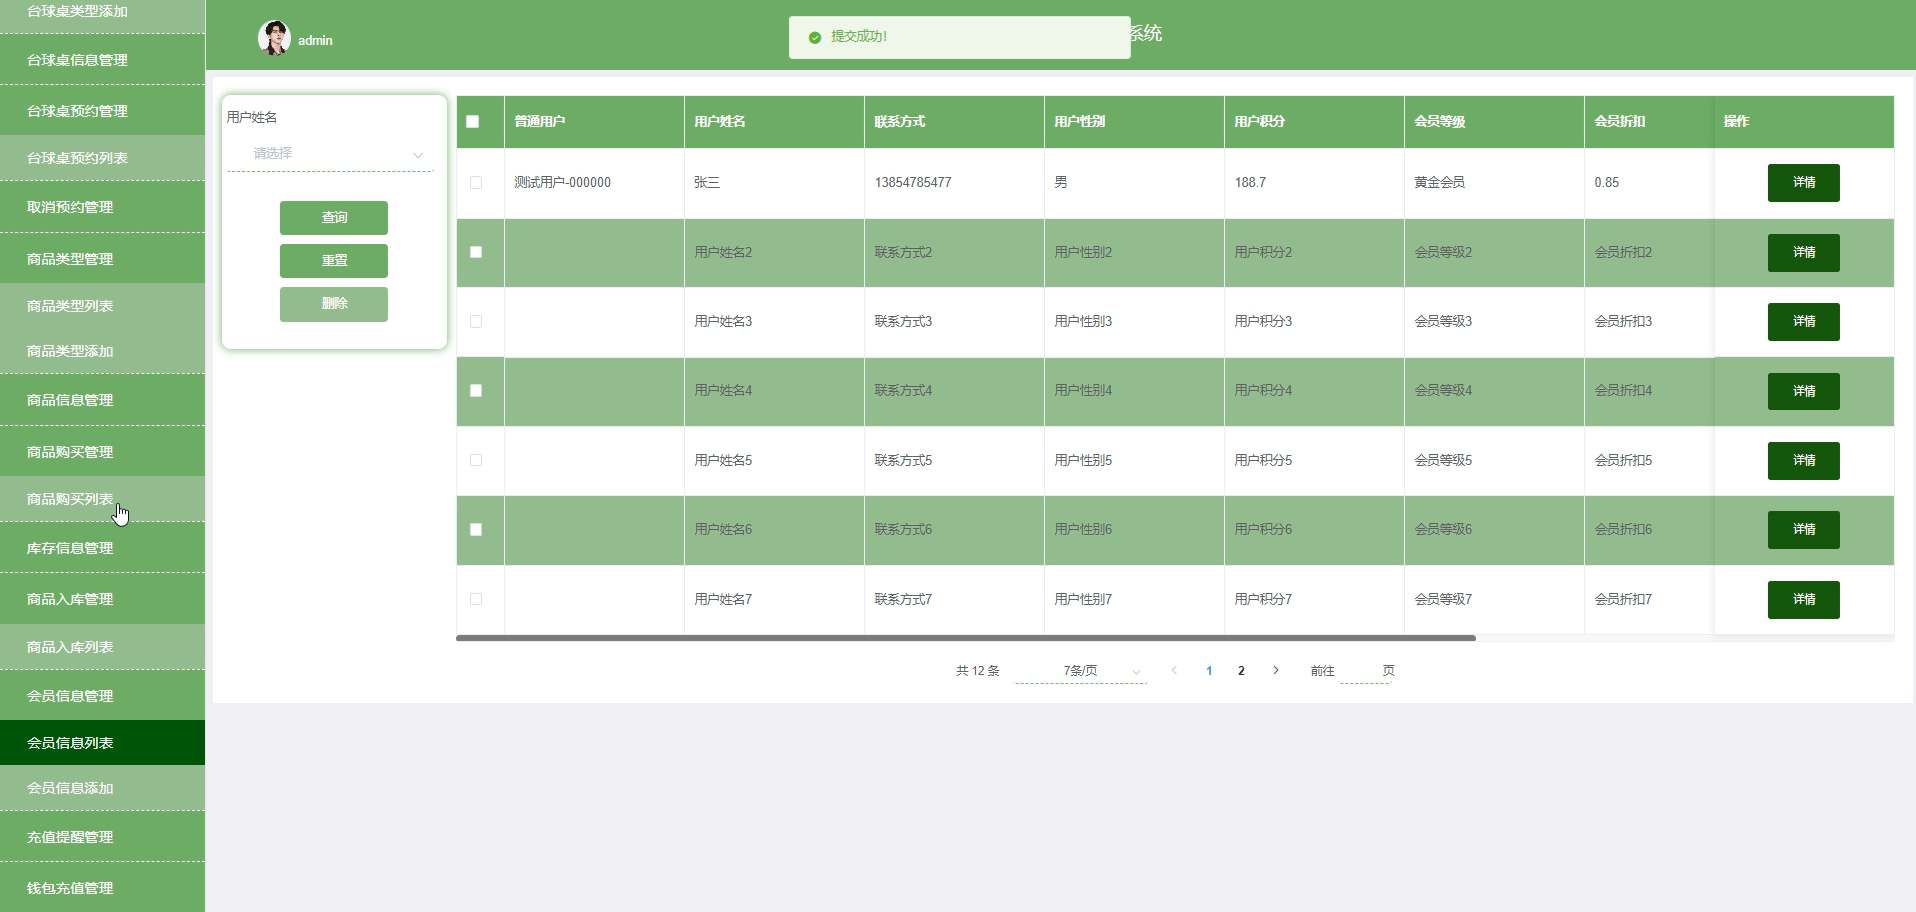Click the 0.85 discount value
1916x912 pixels.
tap(1607, 182)
